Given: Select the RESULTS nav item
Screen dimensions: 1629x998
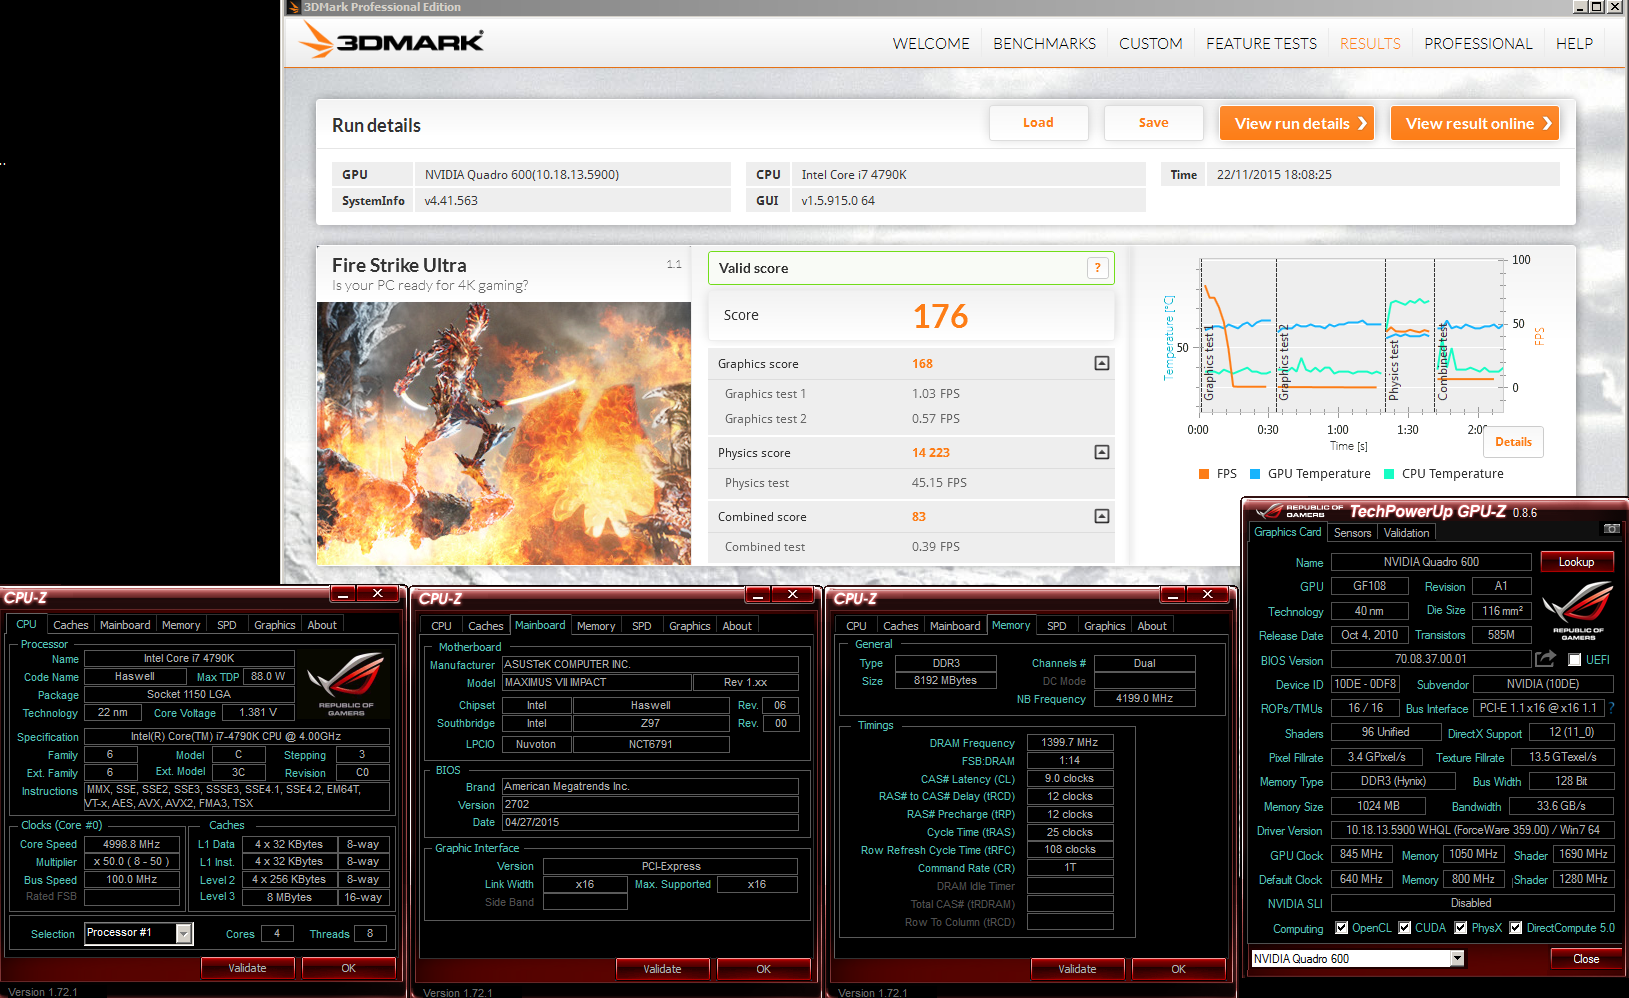Looking at the screenshot, I should click(x=1370, y=43).
